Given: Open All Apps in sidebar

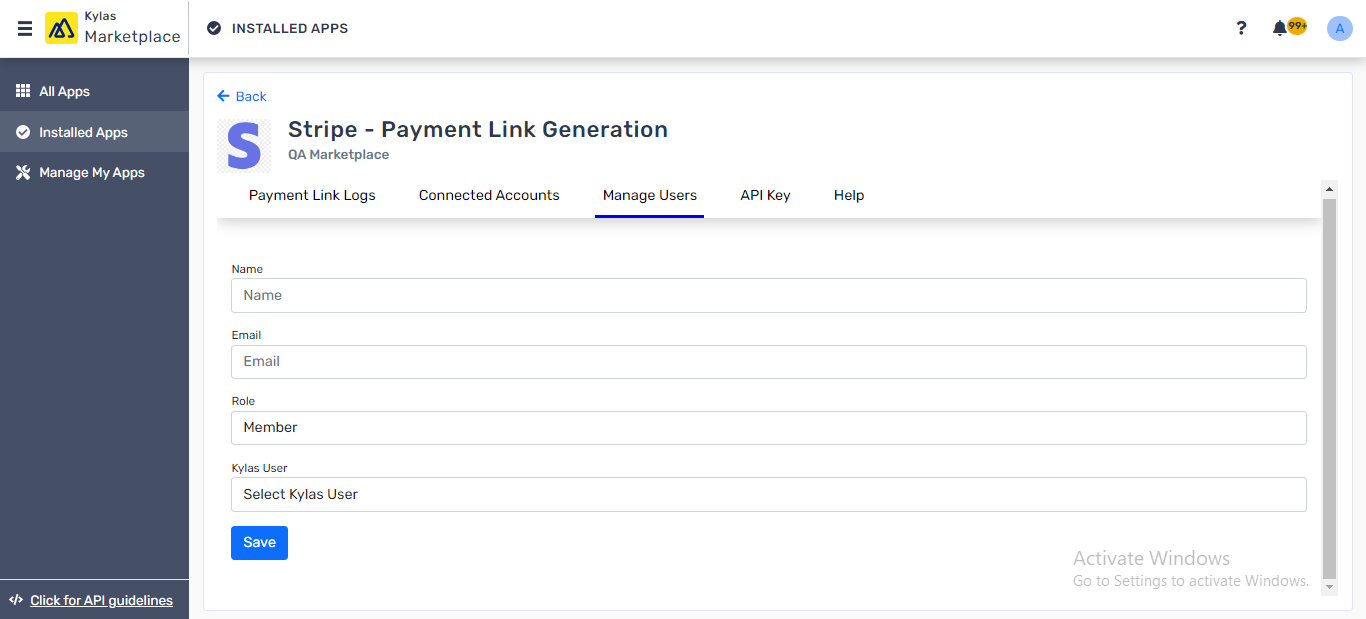Looking at the screenshot, I should [64, 91].
